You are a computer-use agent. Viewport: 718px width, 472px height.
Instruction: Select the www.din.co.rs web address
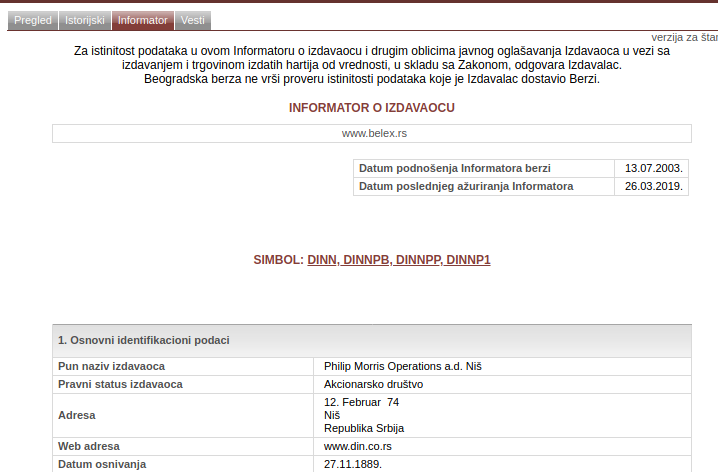coord(358,446)
